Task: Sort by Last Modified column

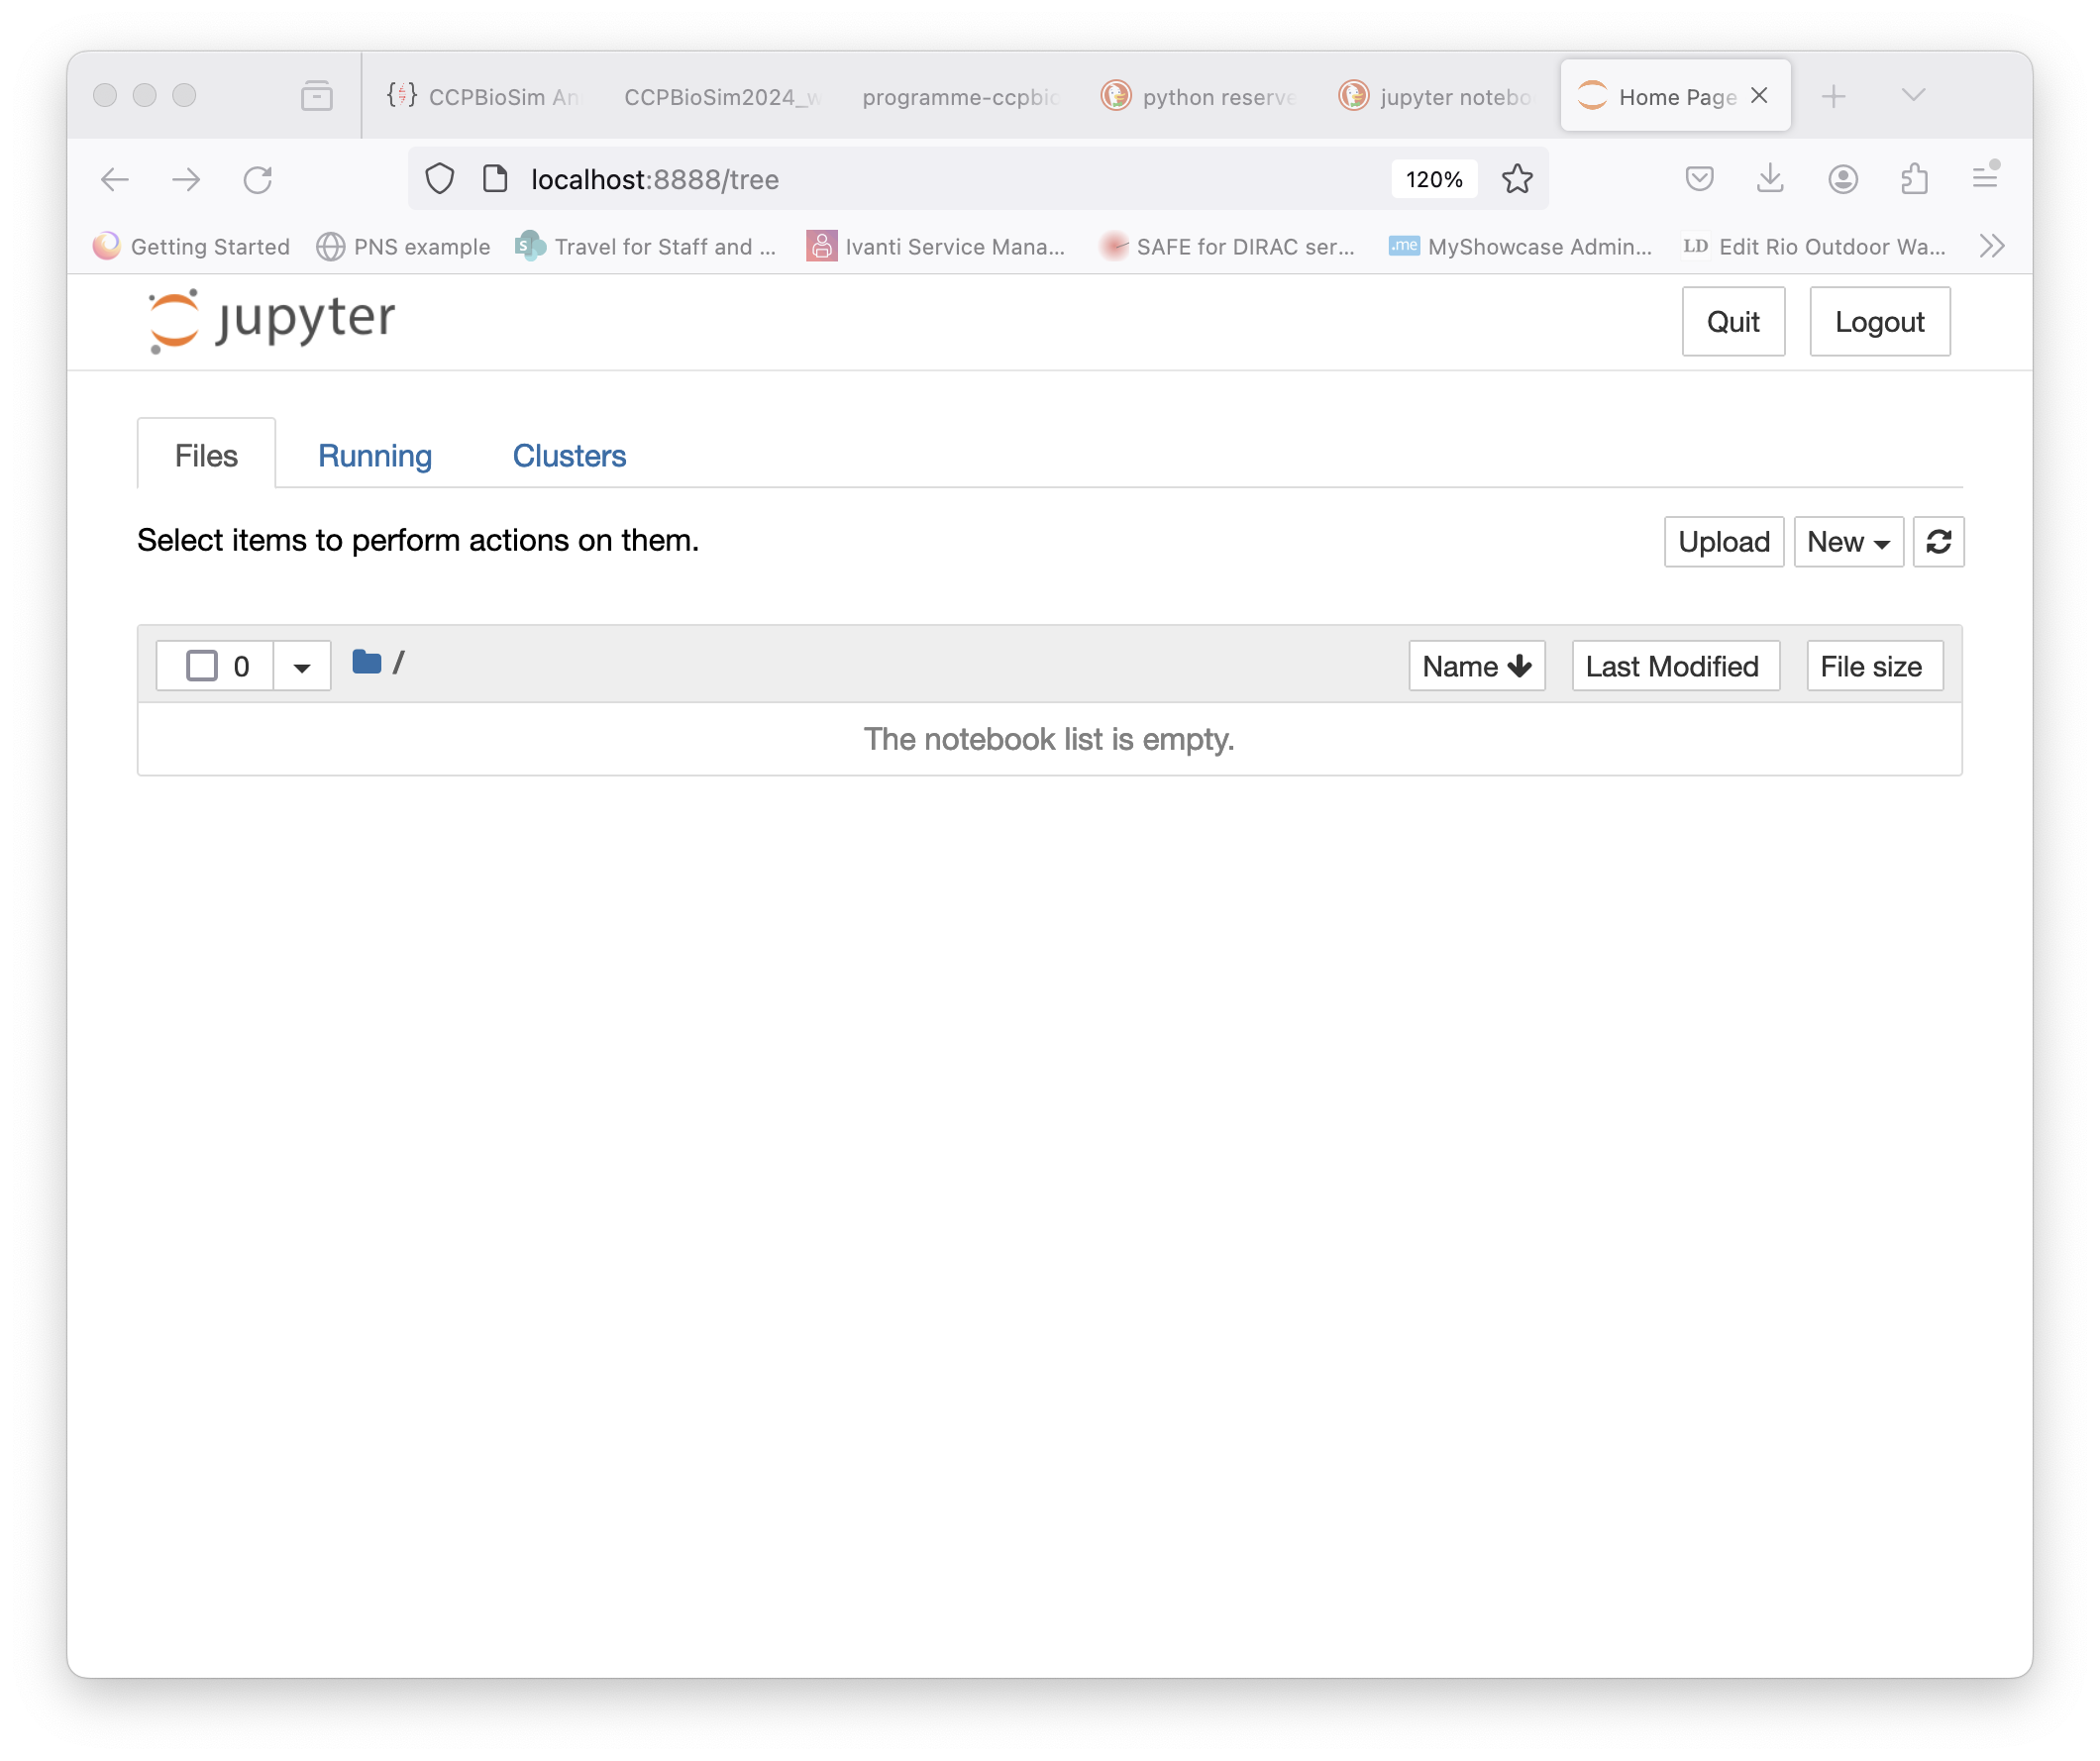Action: tap(1675, 666)
